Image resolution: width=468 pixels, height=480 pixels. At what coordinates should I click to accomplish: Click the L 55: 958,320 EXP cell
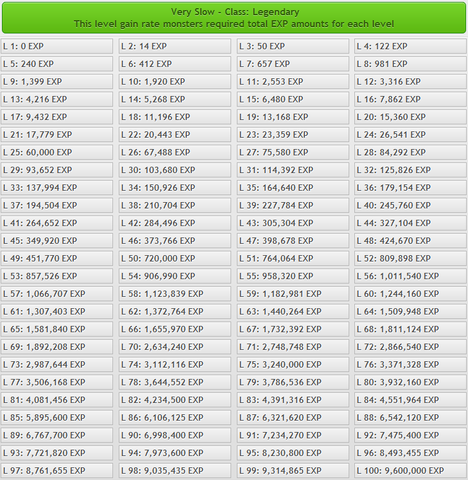pos(293,276)
